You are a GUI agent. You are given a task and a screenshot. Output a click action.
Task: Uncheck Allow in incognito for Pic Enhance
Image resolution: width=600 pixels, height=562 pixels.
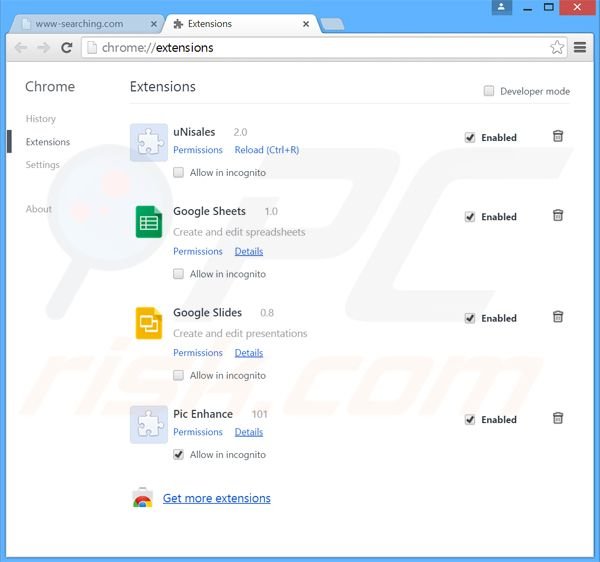tap(178, 454)
